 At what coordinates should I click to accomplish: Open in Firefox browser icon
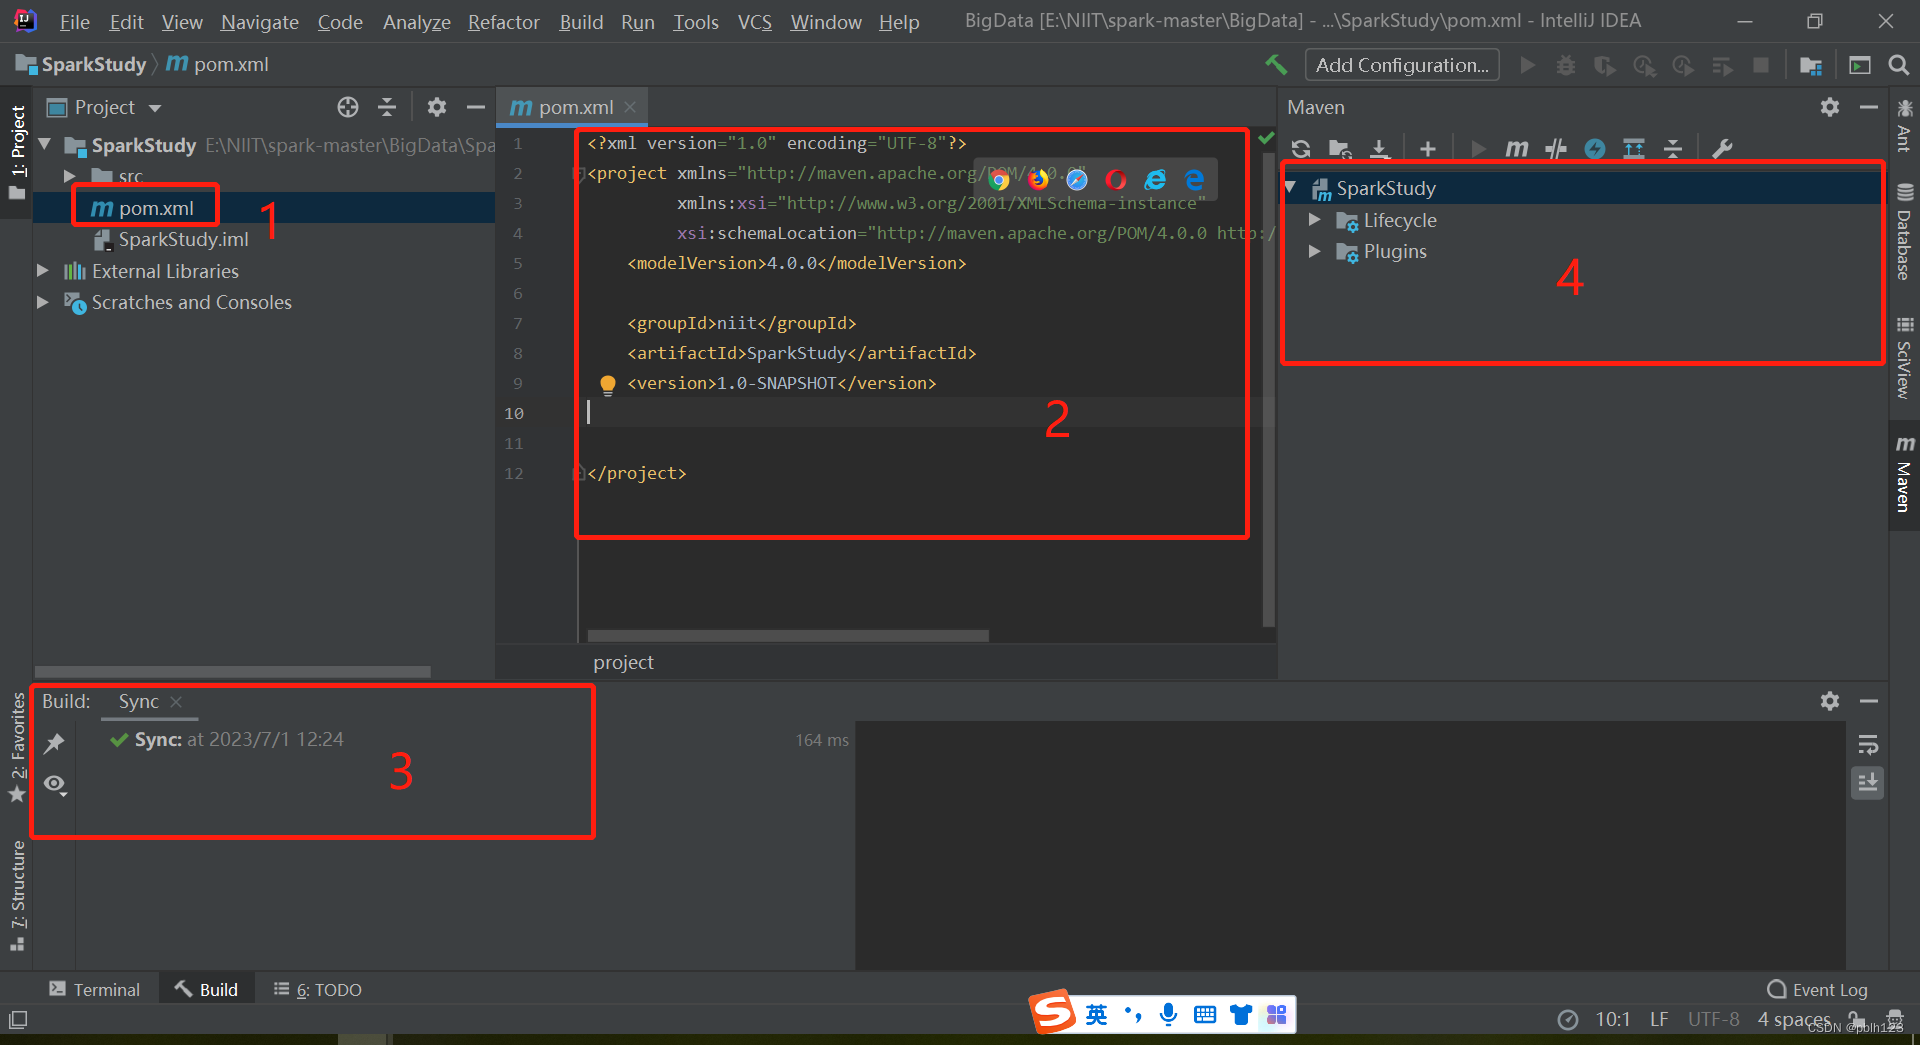(1038, 179)
